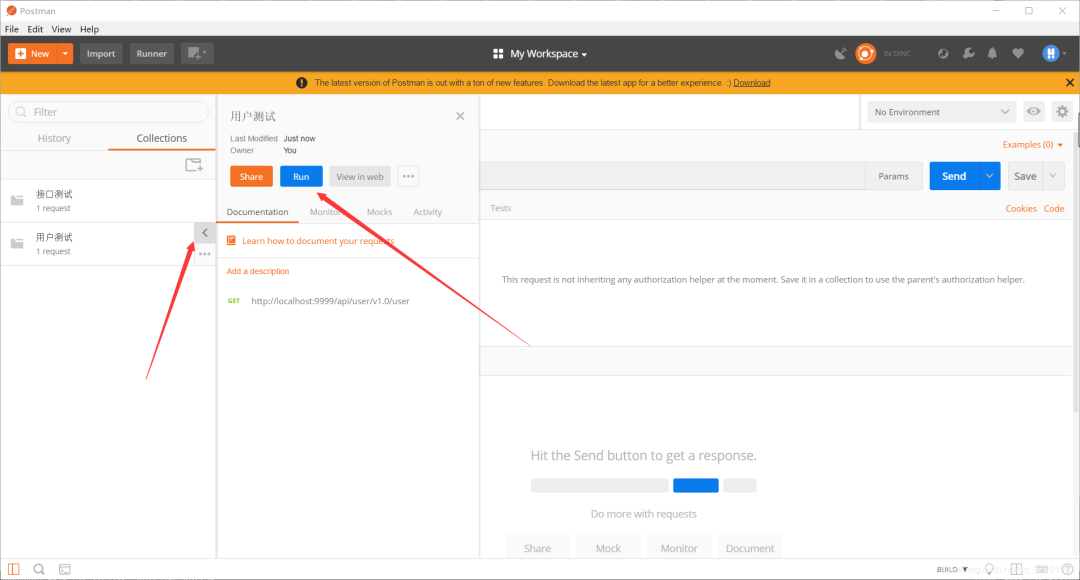Open the Send dropdown arrow
Screen dimensions: 1080x580
(990, 176)
